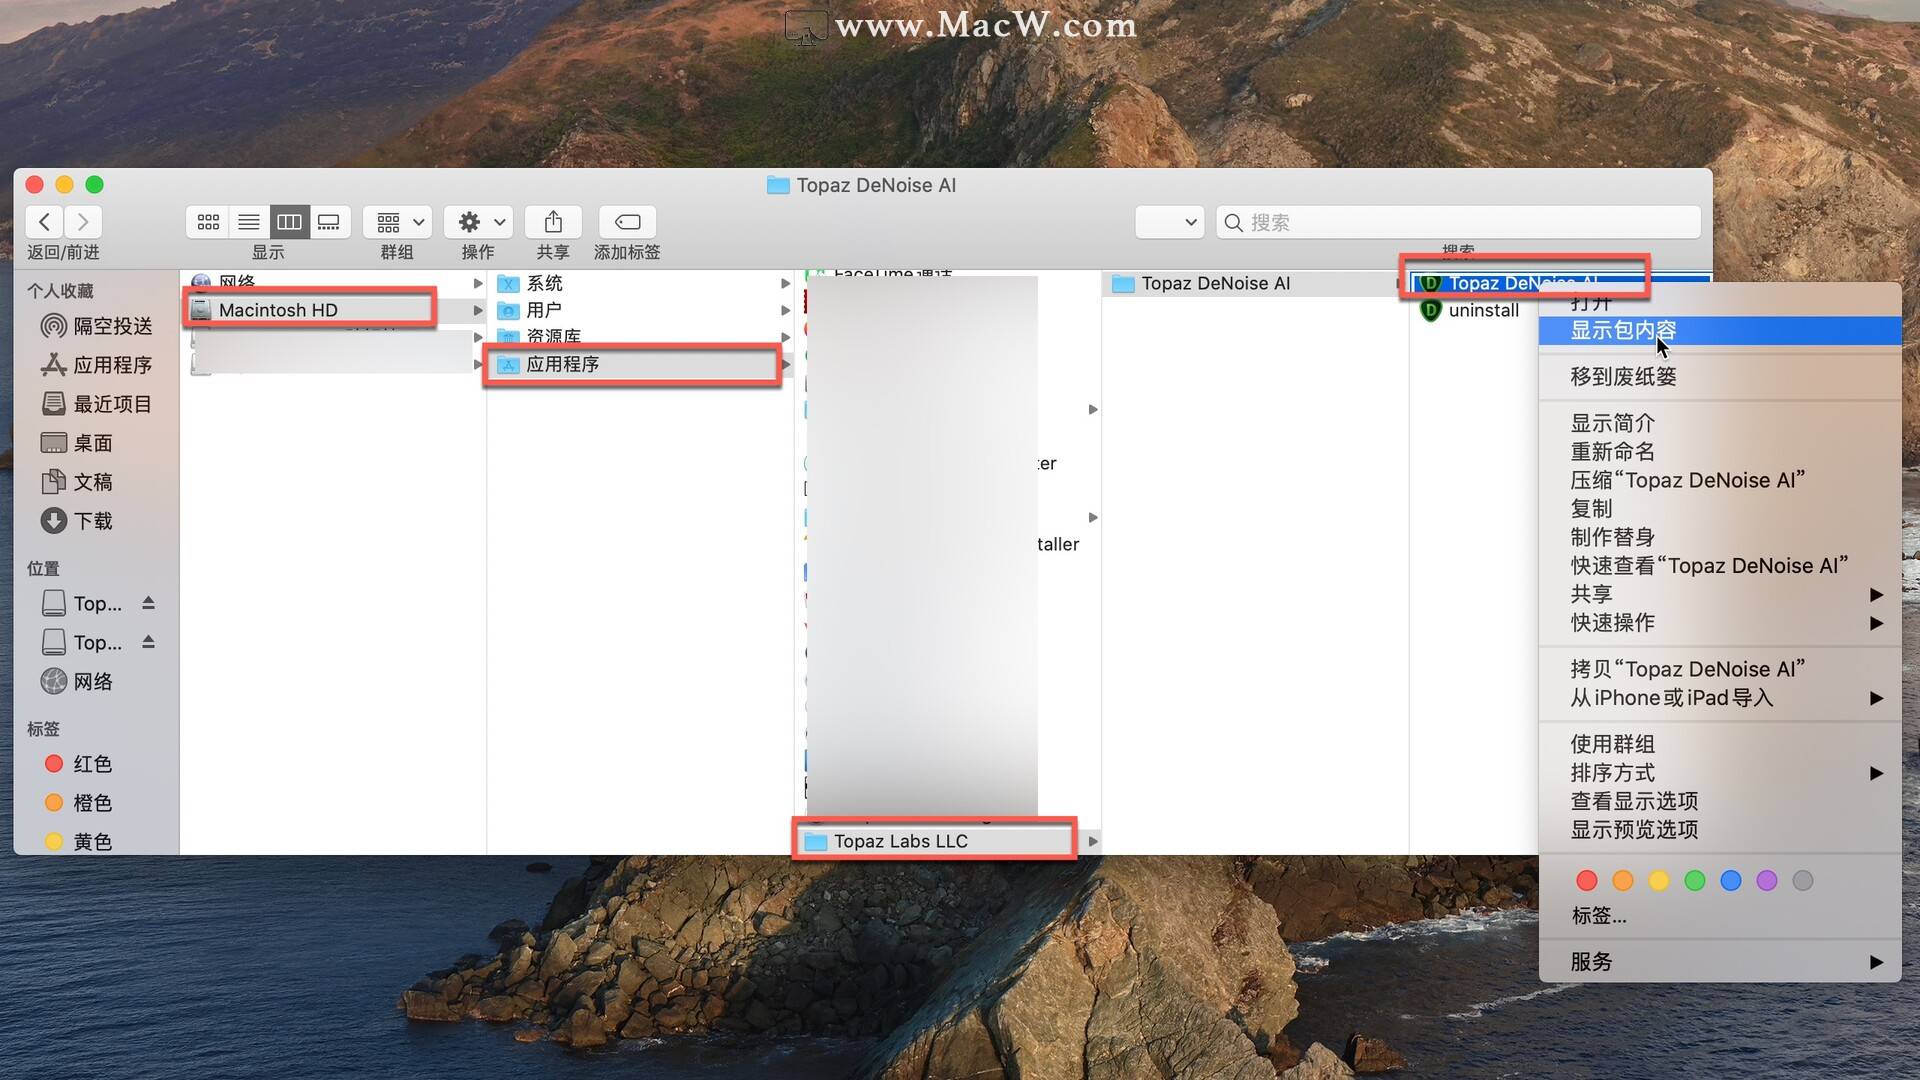Screen dimensions: 1920x1080
Task: Select the 橙色 tag in sidebar
Action: click(78, 803)
